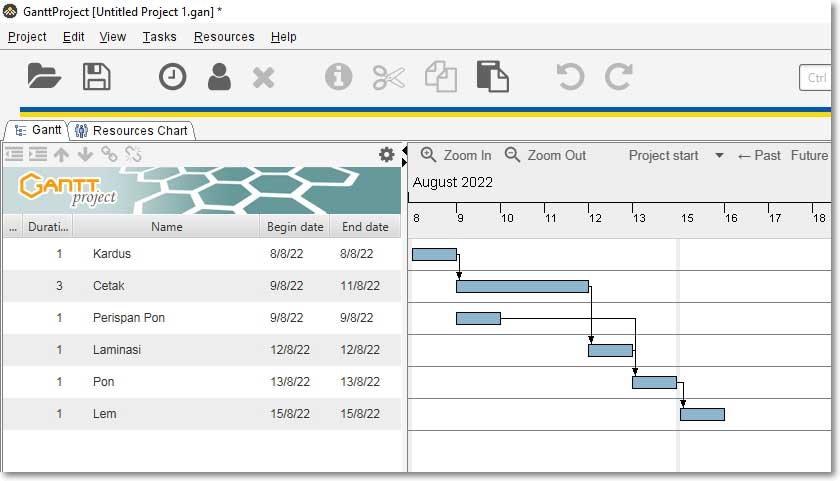840x481 pixels.
Task: Click the Paste clipboard icon
Action: (492, 77)
